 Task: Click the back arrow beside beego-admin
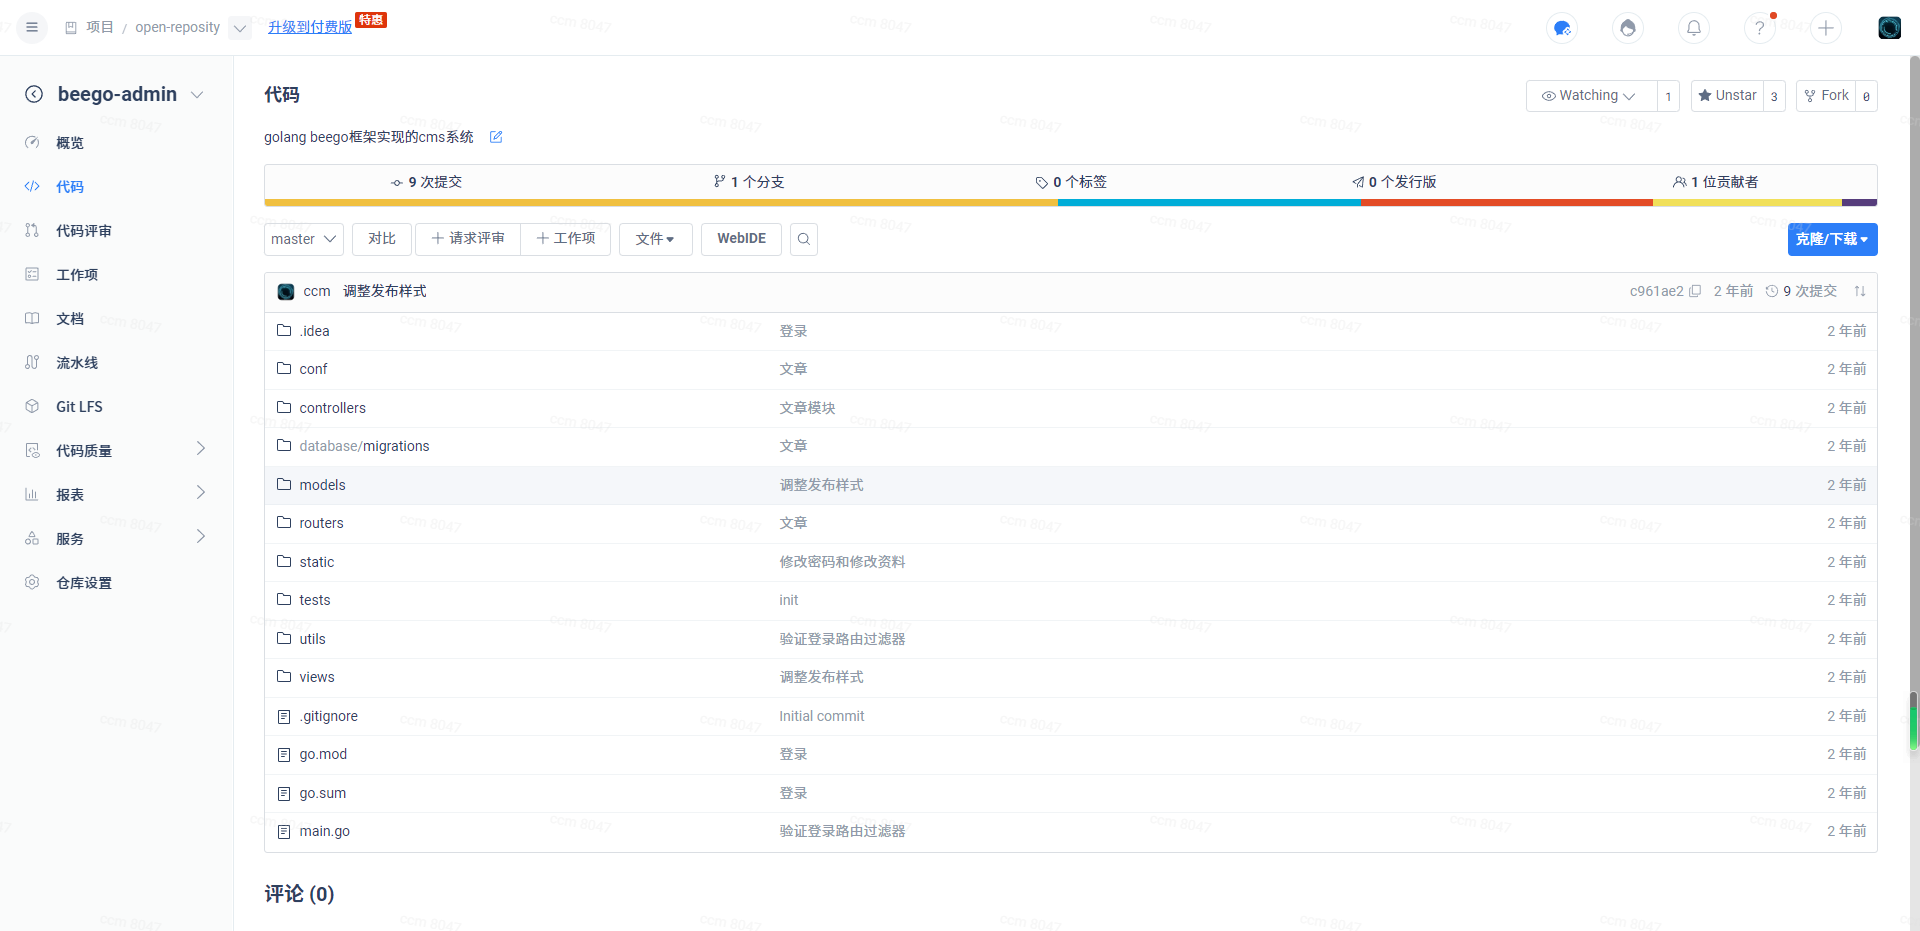click(34, 94)
